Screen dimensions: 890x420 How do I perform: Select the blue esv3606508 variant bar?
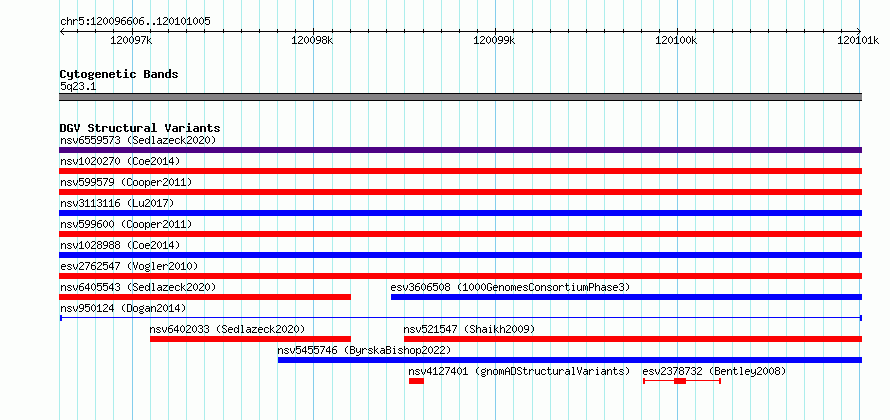(x=627, y=297)
